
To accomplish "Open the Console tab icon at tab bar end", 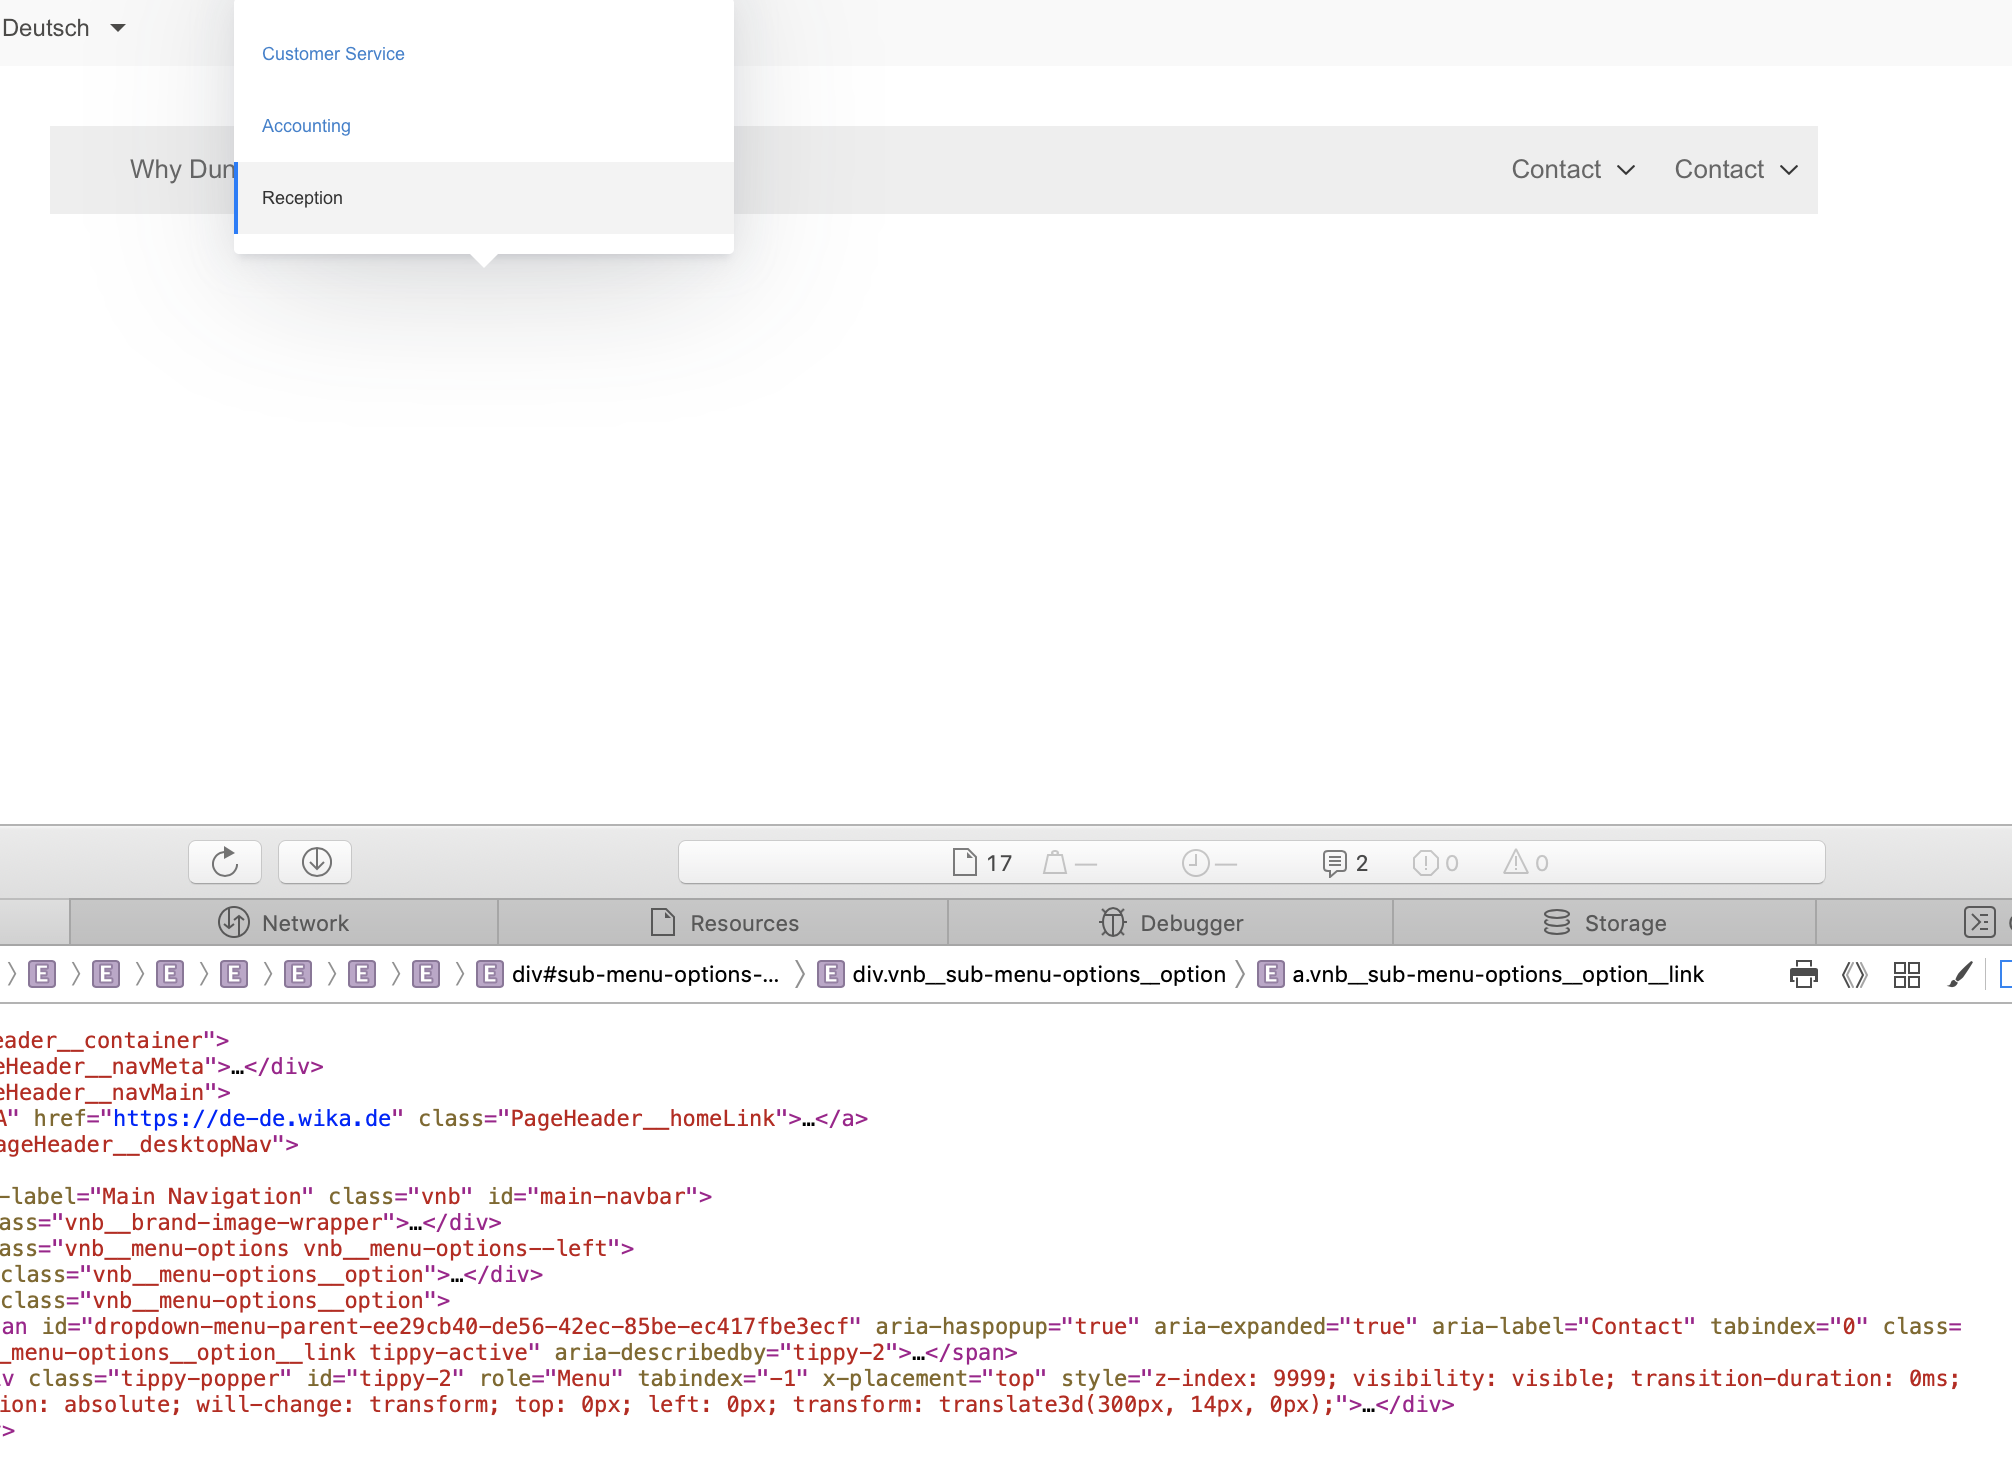I will click(1980, 922).
